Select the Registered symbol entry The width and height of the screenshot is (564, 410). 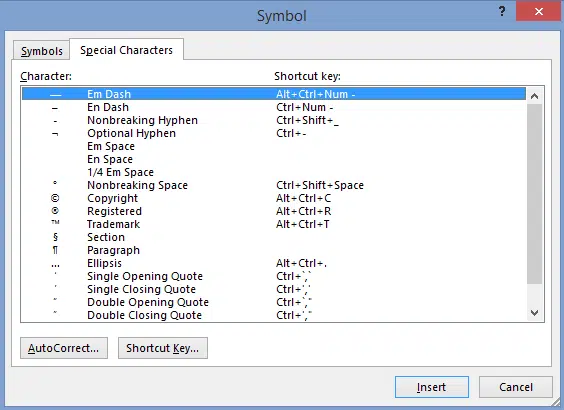tap(273, 211)
